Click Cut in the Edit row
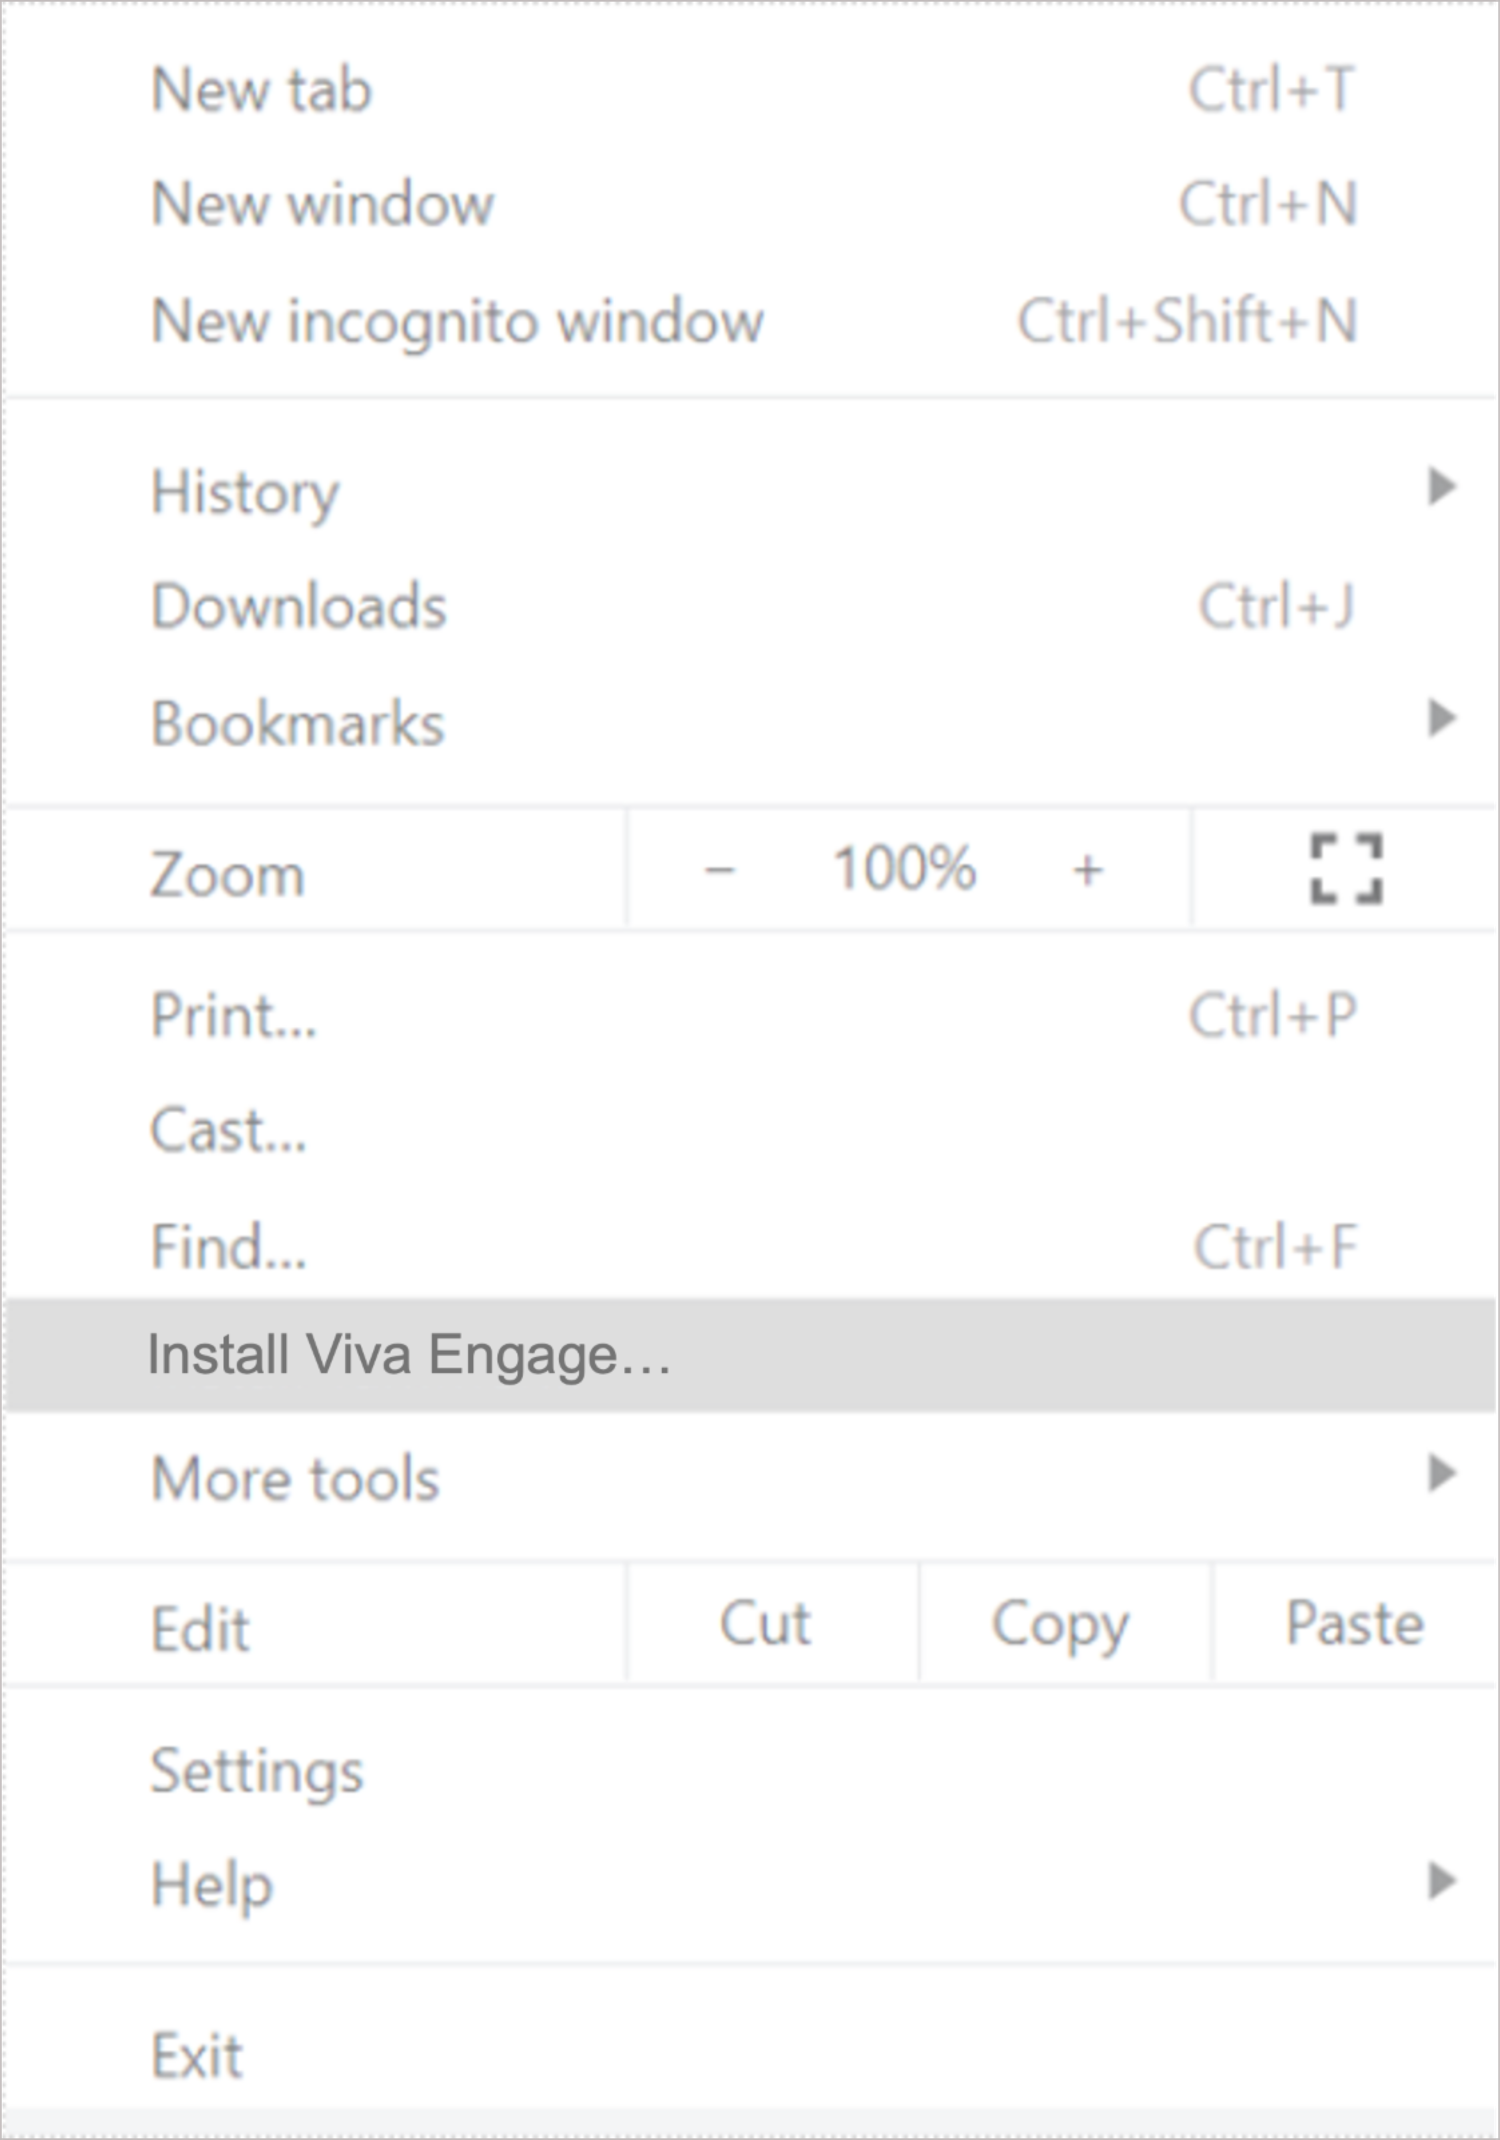This screenshot has width=1500, height=2140. tap(766, 1624)
